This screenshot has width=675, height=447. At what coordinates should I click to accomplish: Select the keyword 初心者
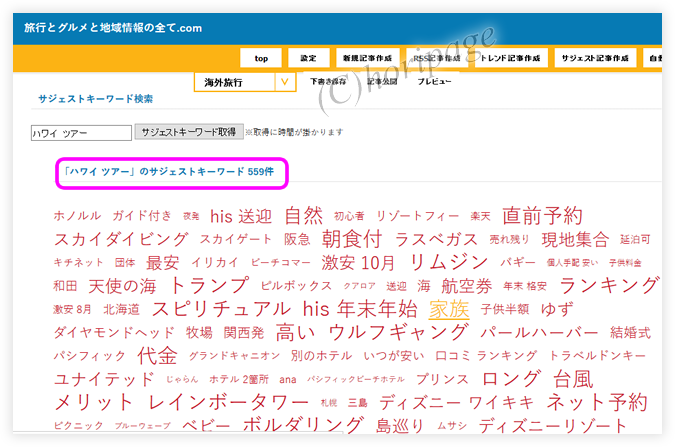(x=349, y=216)
